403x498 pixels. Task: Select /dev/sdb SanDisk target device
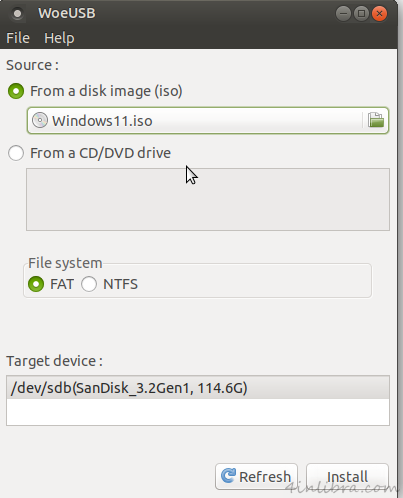pos(198,388)
